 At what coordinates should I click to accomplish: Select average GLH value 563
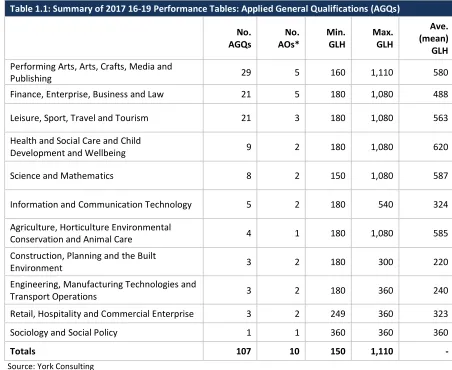[440, 118]
